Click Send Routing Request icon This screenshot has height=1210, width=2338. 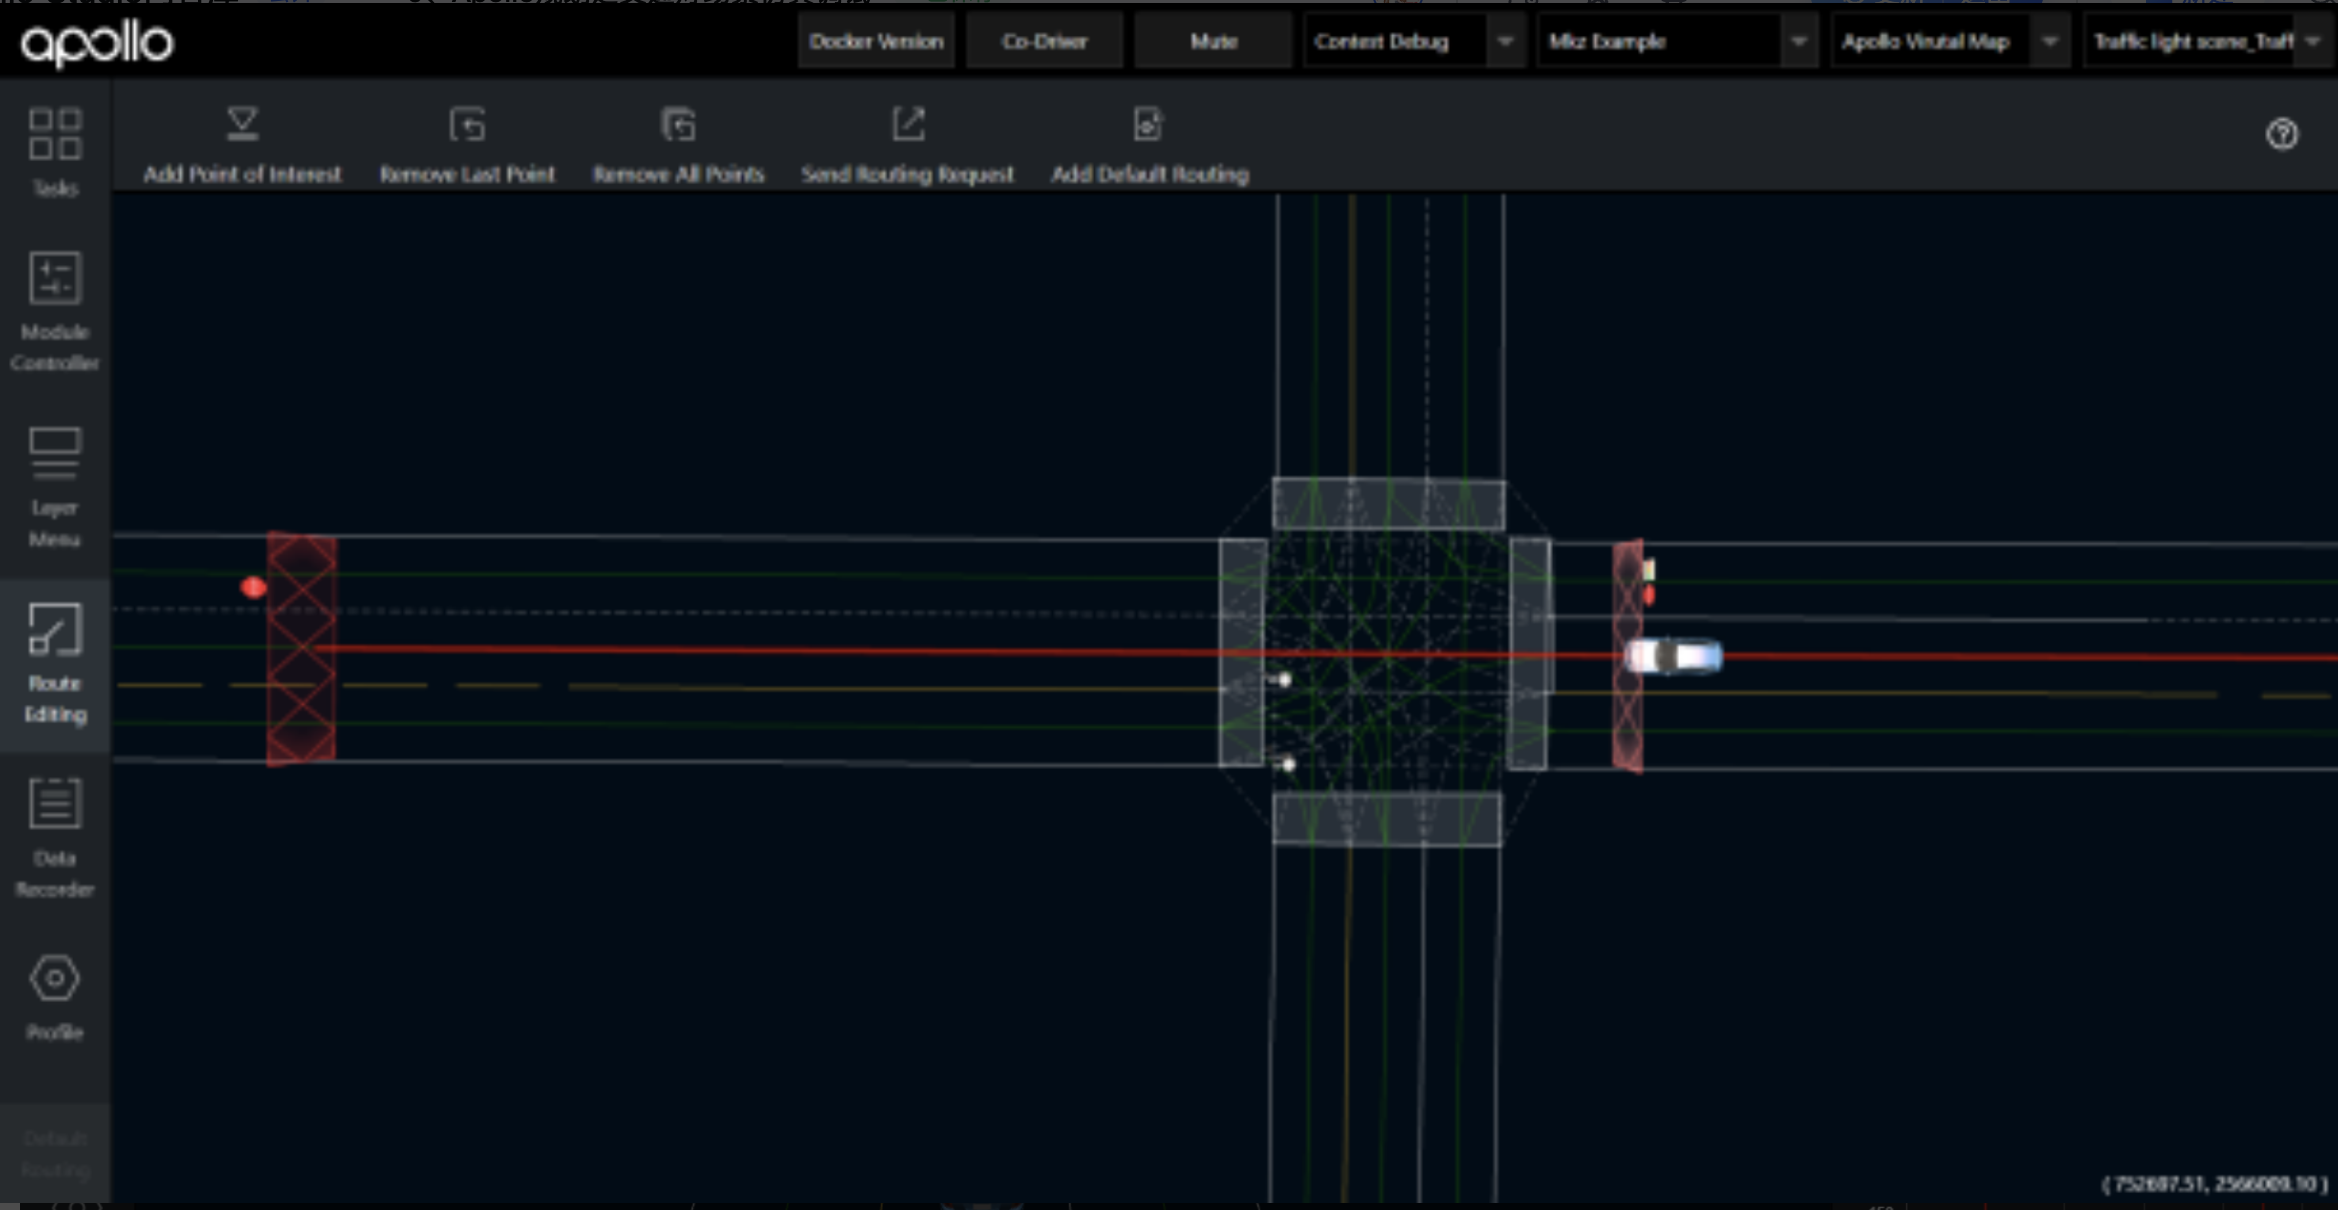tap(908, 126)
